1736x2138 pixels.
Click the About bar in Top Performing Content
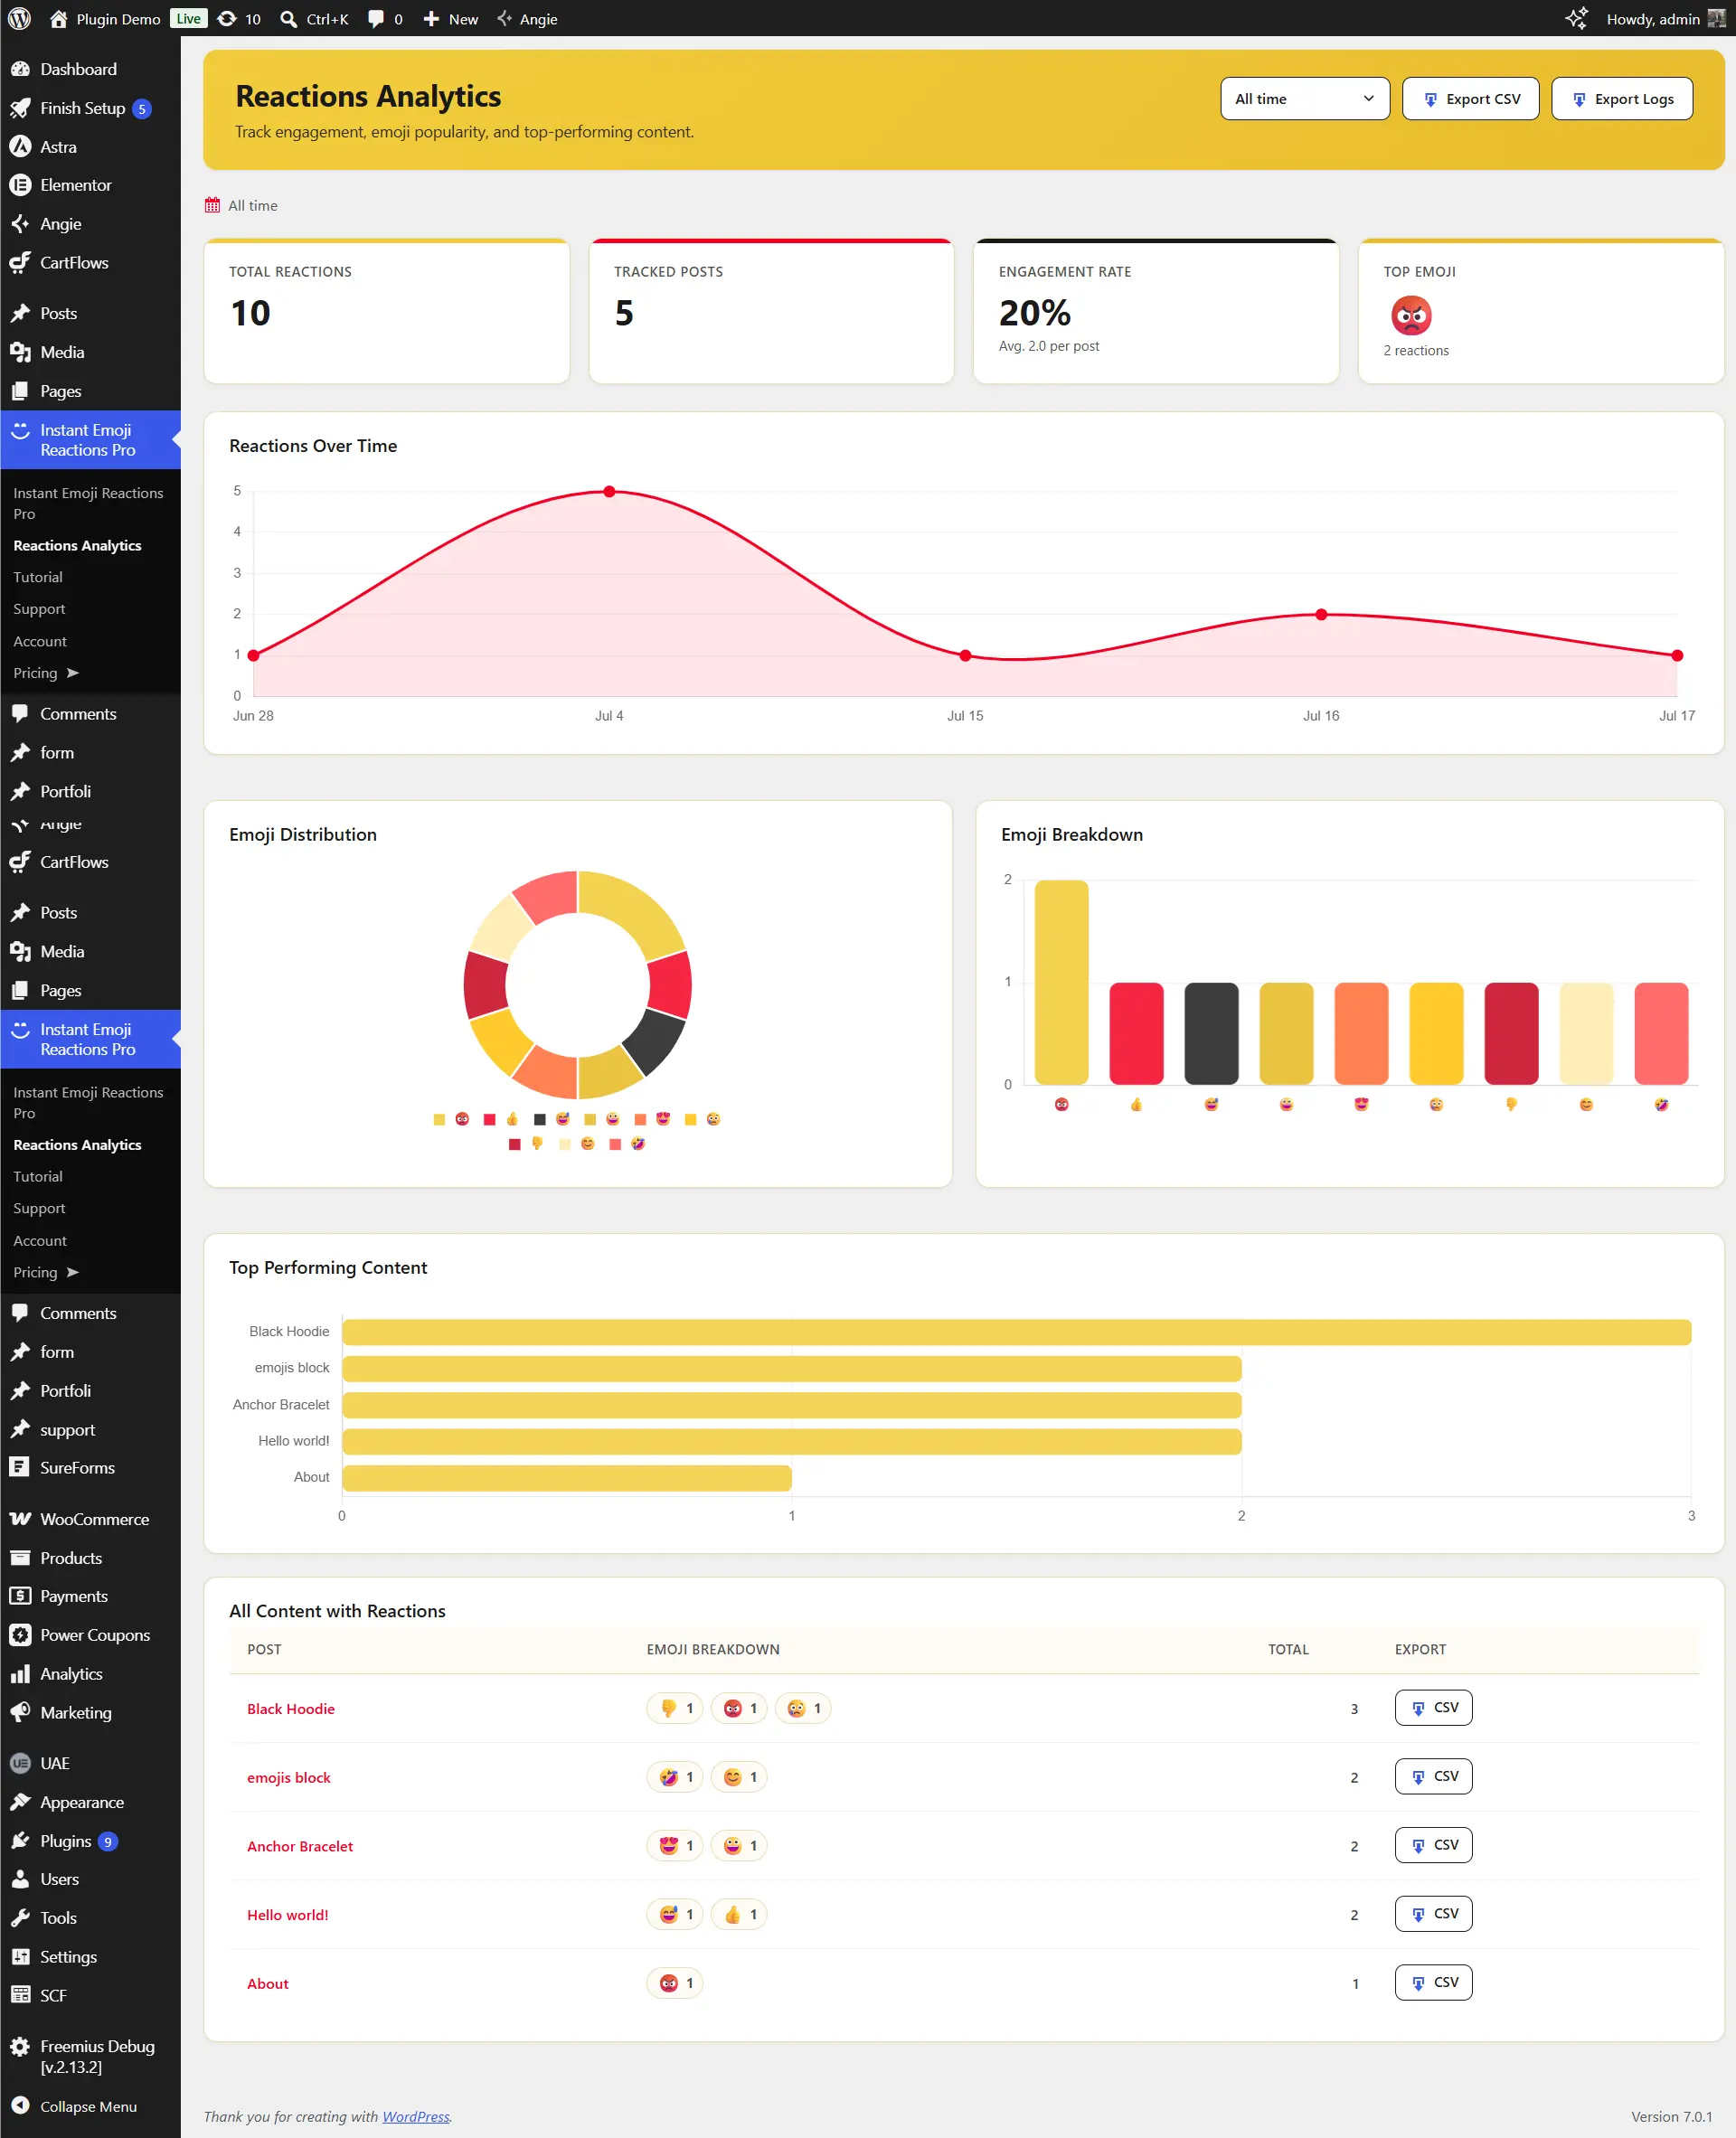[567, 1477]
